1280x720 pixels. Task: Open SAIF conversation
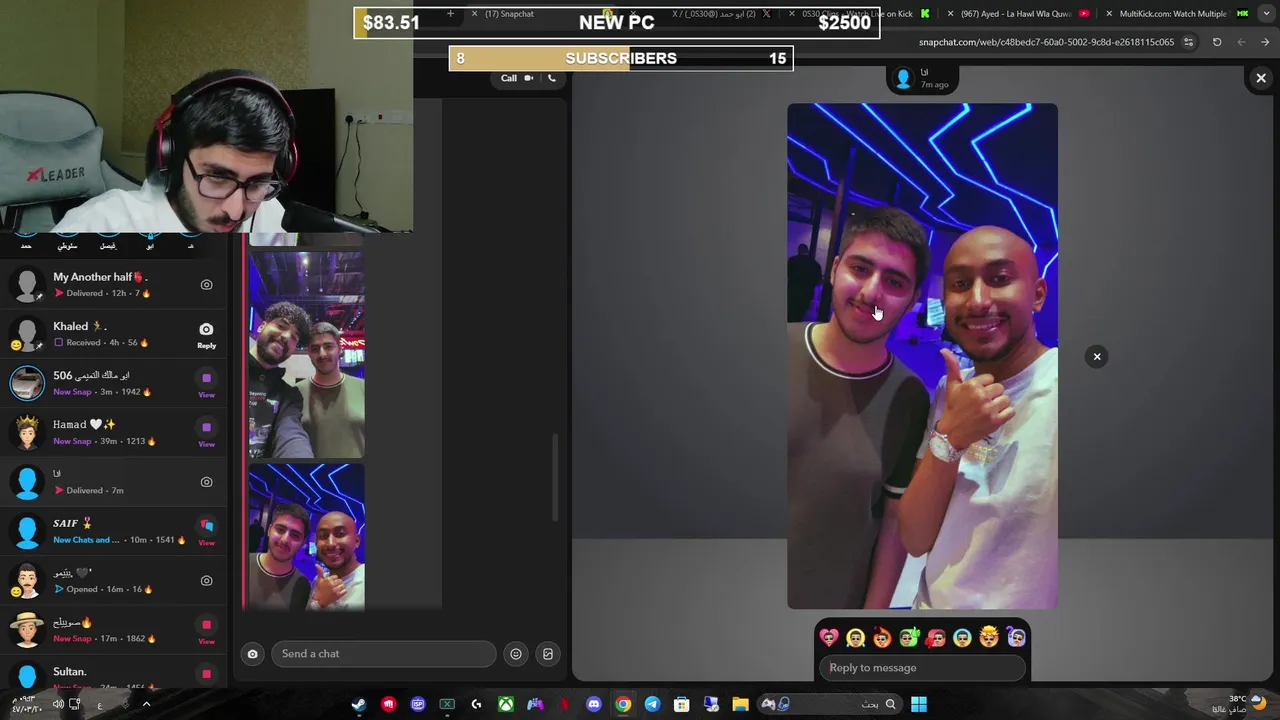click(115, 531)
